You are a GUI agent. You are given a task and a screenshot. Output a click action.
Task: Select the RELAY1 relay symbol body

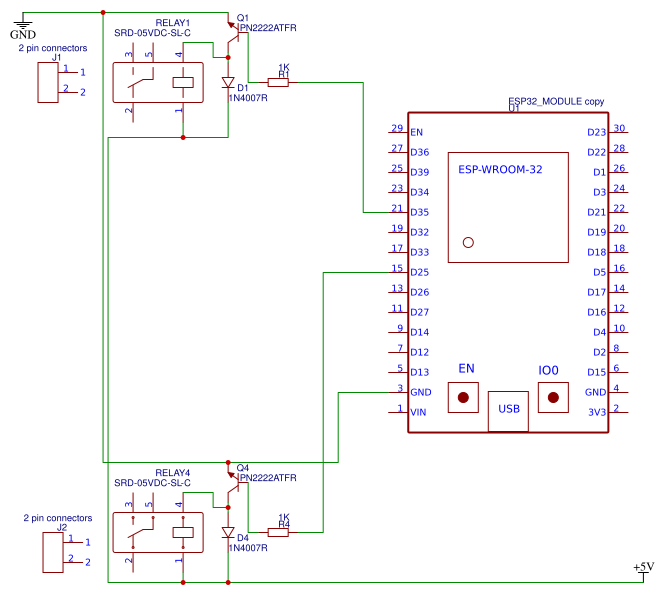pos(158,82)
